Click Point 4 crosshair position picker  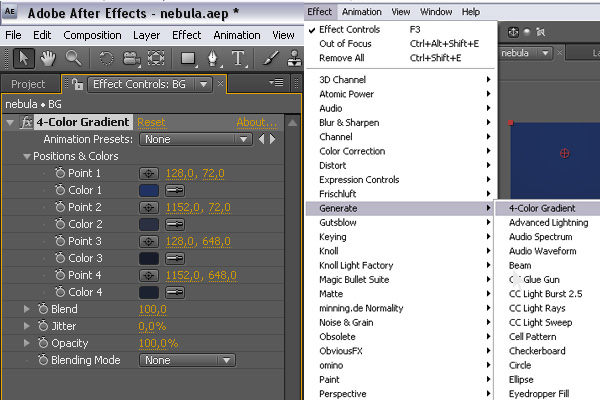click(x=149, y=275)
